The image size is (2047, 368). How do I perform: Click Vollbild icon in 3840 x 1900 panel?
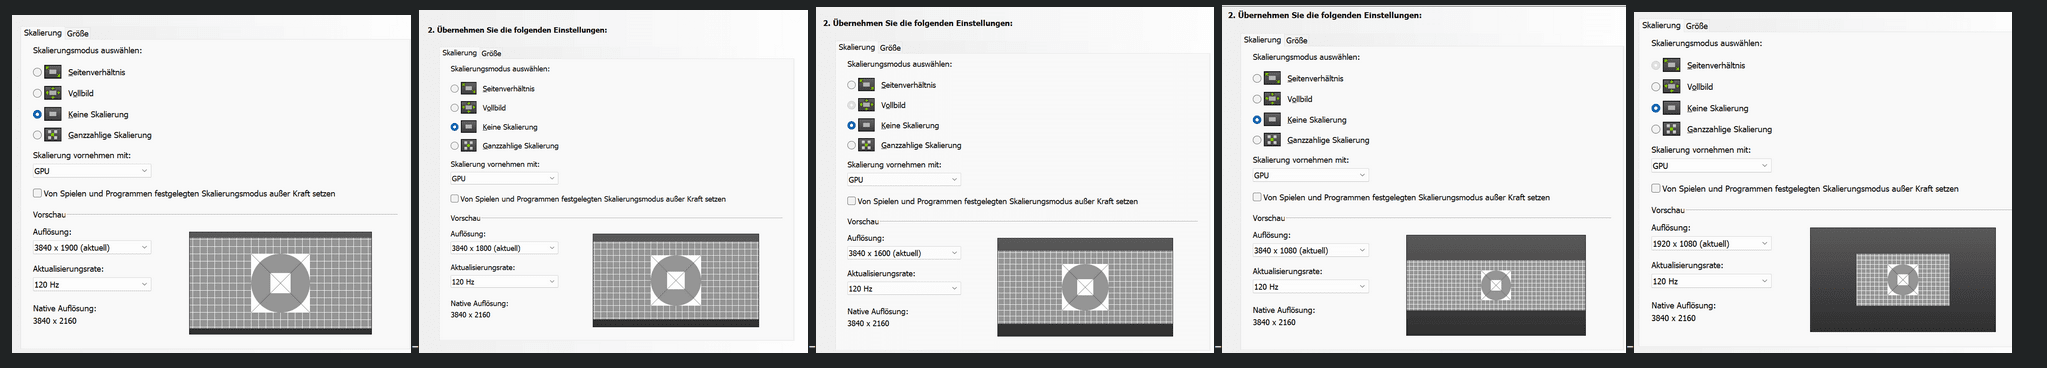click(54, 93)
